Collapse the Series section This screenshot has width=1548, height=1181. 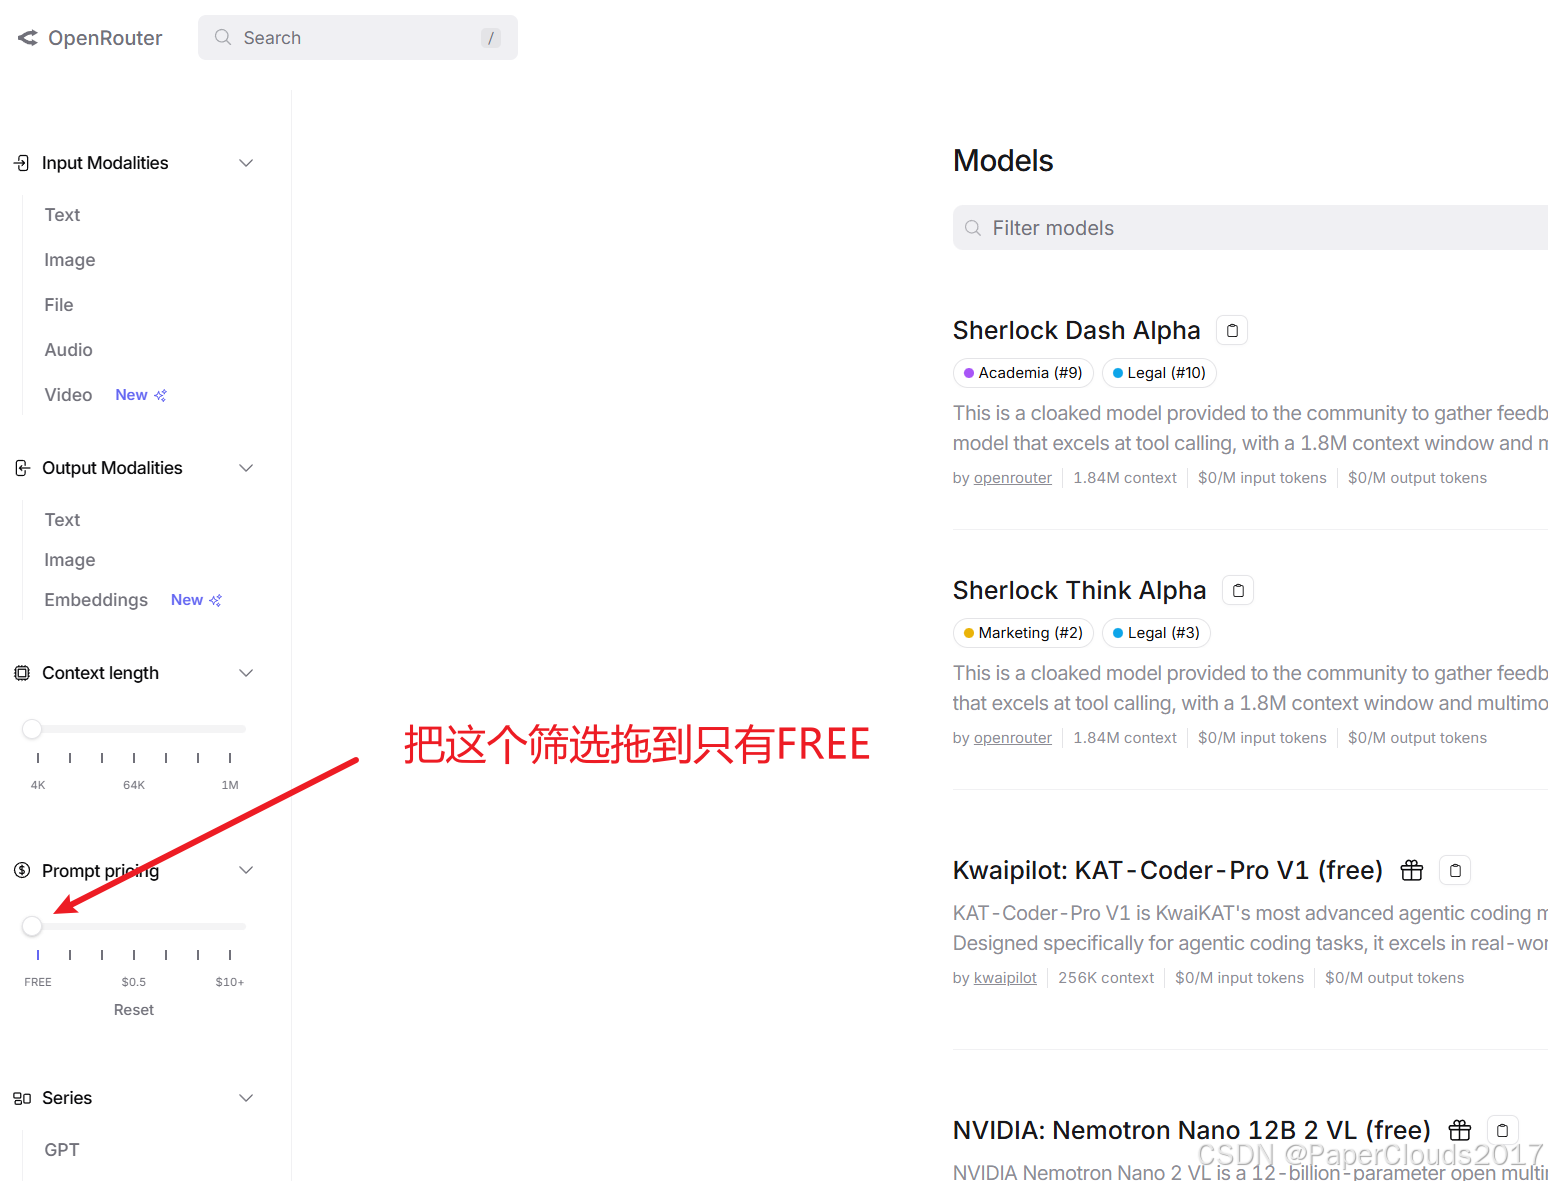246,1098
